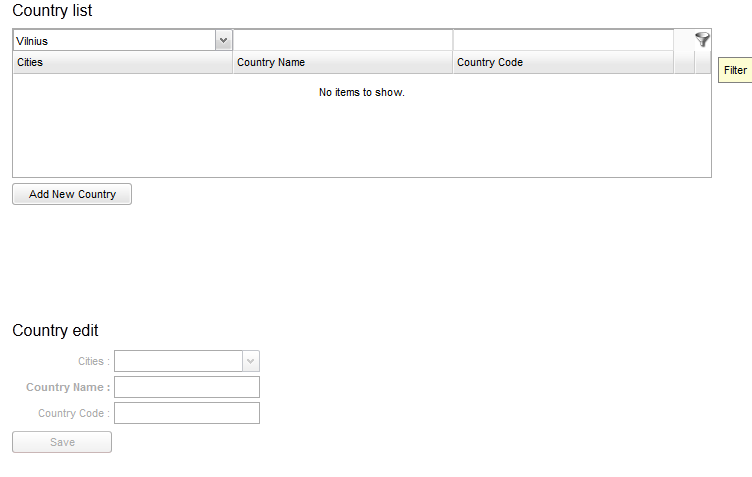The height and width of the screenshot is (477, 752).
Task: Click the "No items to show." message
Action: click(361, 92)
